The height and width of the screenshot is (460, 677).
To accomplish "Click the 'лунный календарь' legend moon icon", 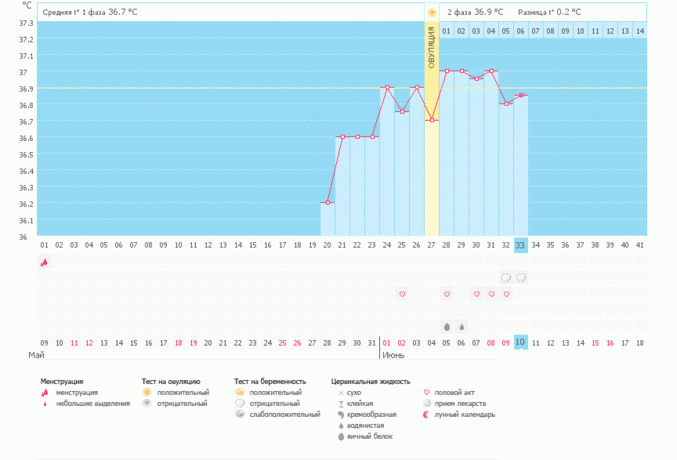I will pyautogui.click(x=427, y=414).
